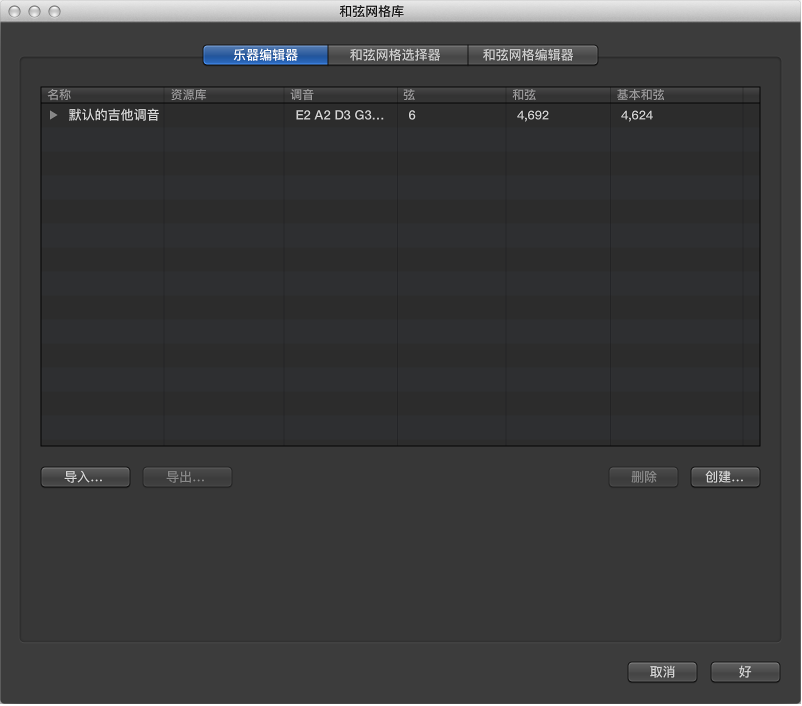802x706 pixels.
Task: Click the 删除 button
Action: (643, 477)
